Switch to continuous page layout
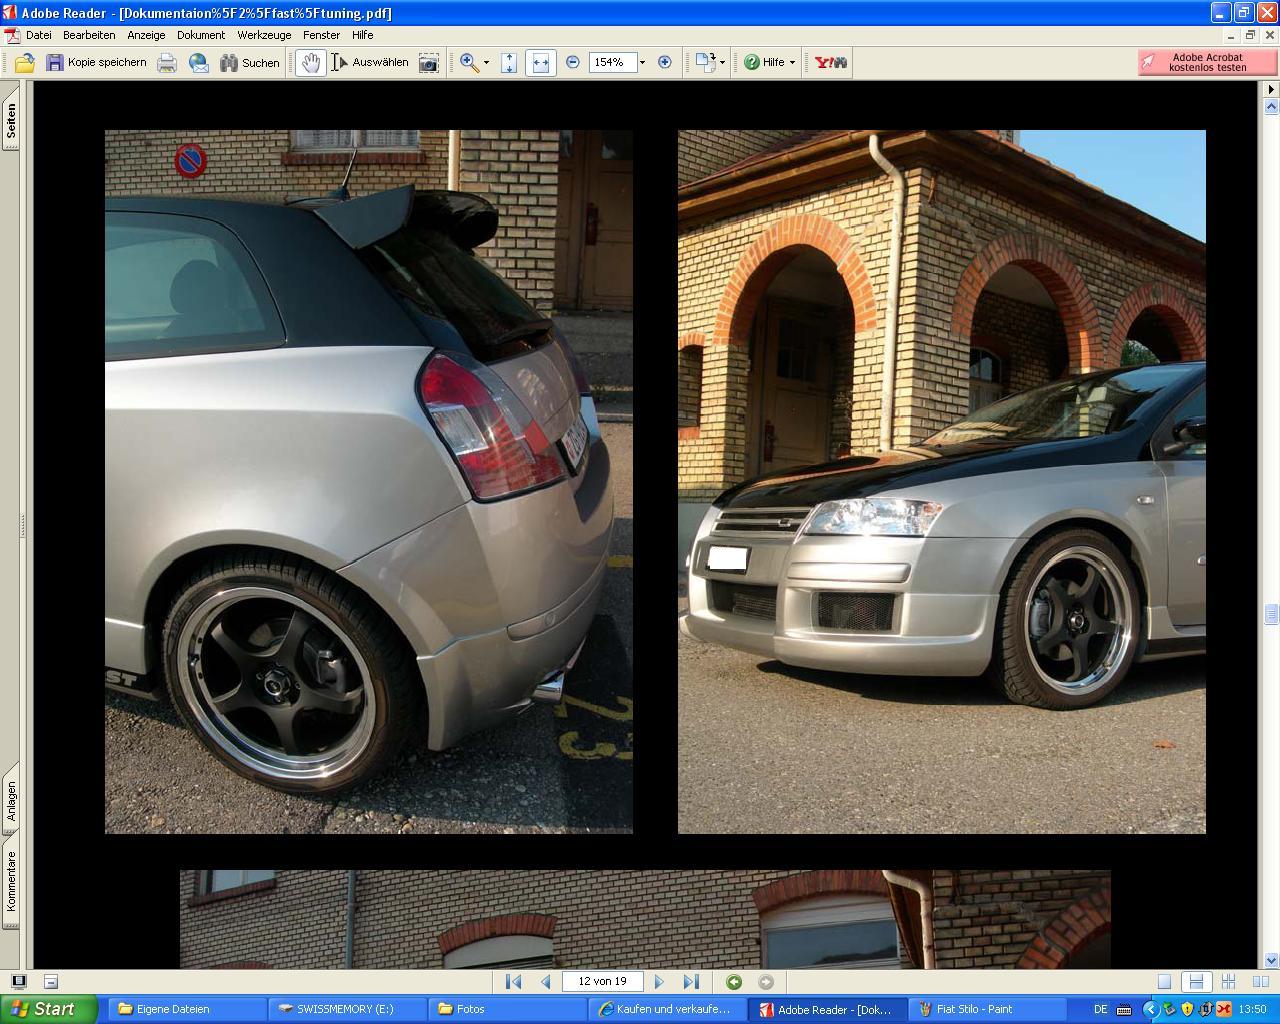This screenshot has height=1024, width=1280. coord(1195,982)
